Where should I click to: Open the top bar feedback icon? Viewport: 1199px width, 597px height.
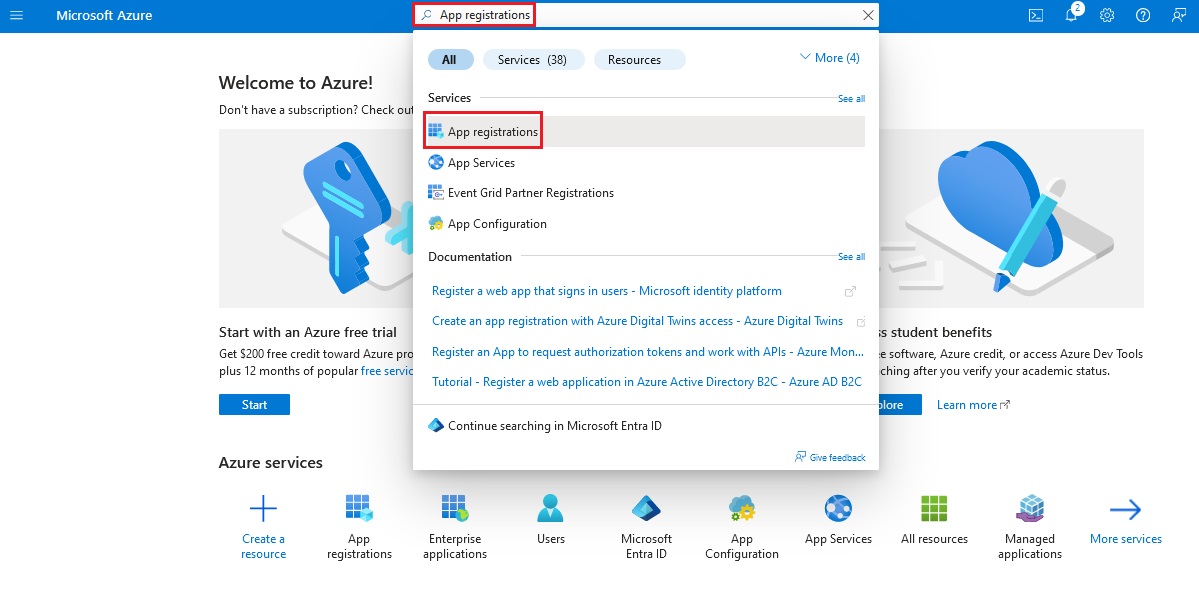1178,15
